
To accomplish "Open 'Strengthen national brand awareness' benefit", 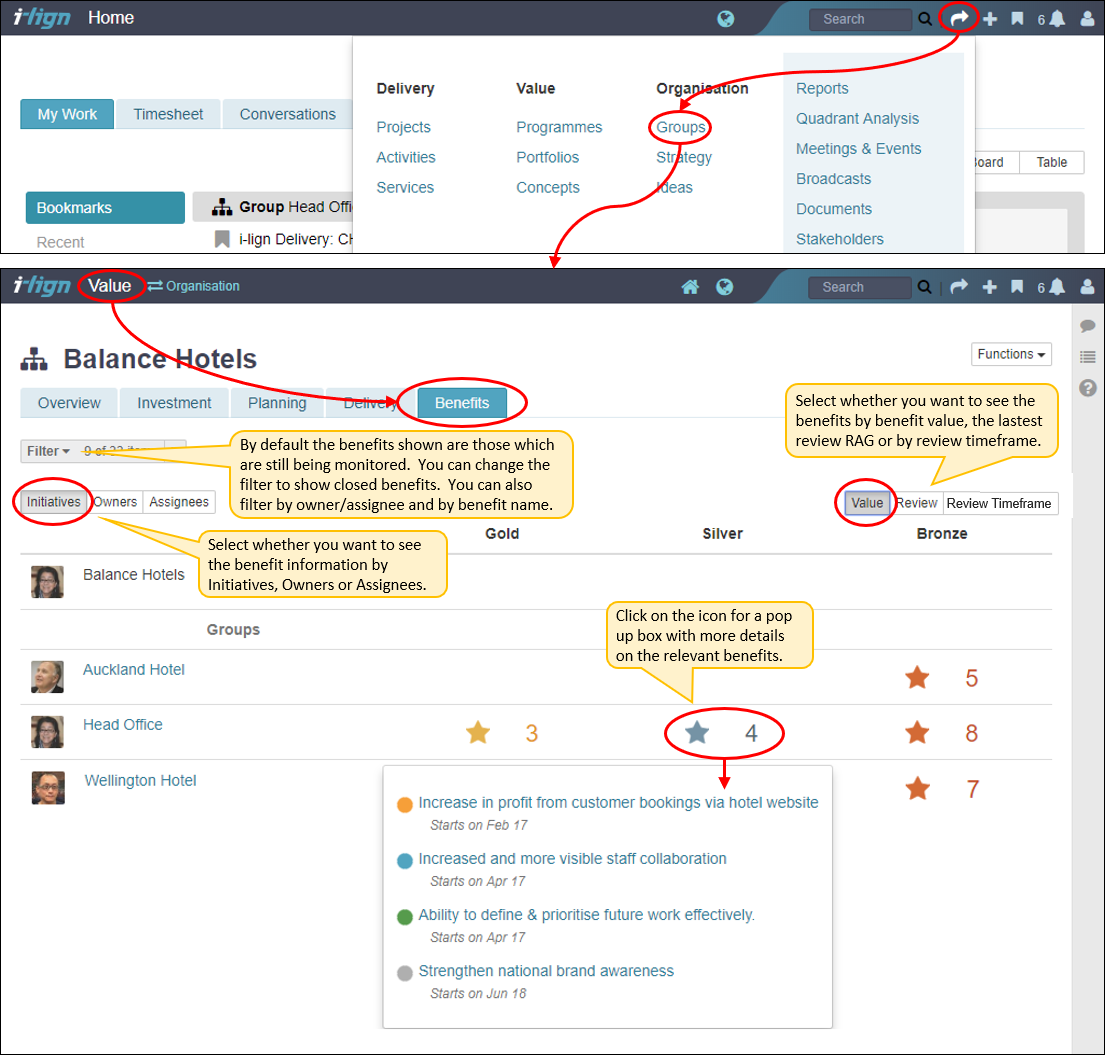I will click(x=546, y=970).
